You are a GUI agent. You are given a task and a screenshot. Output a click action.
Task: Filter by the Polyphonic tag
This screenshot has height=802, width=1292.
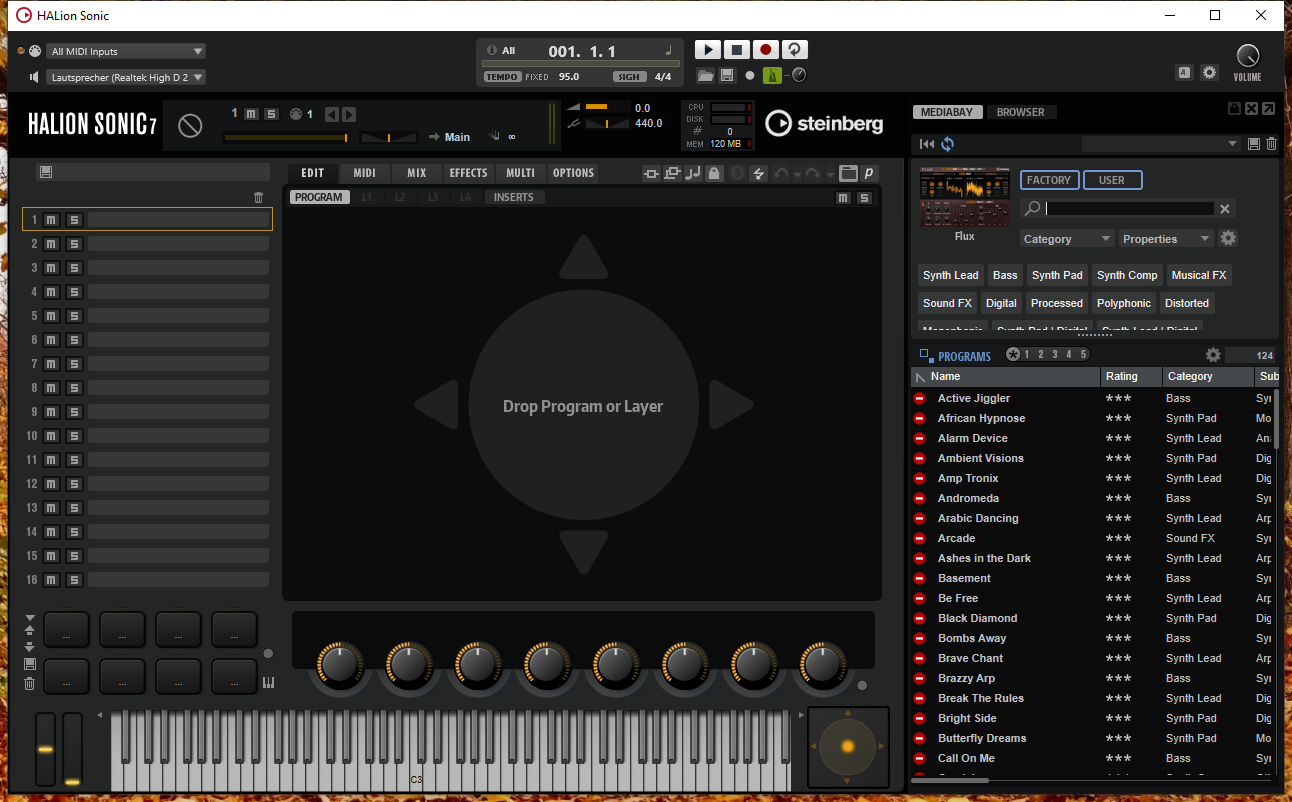coord(1124,303)
